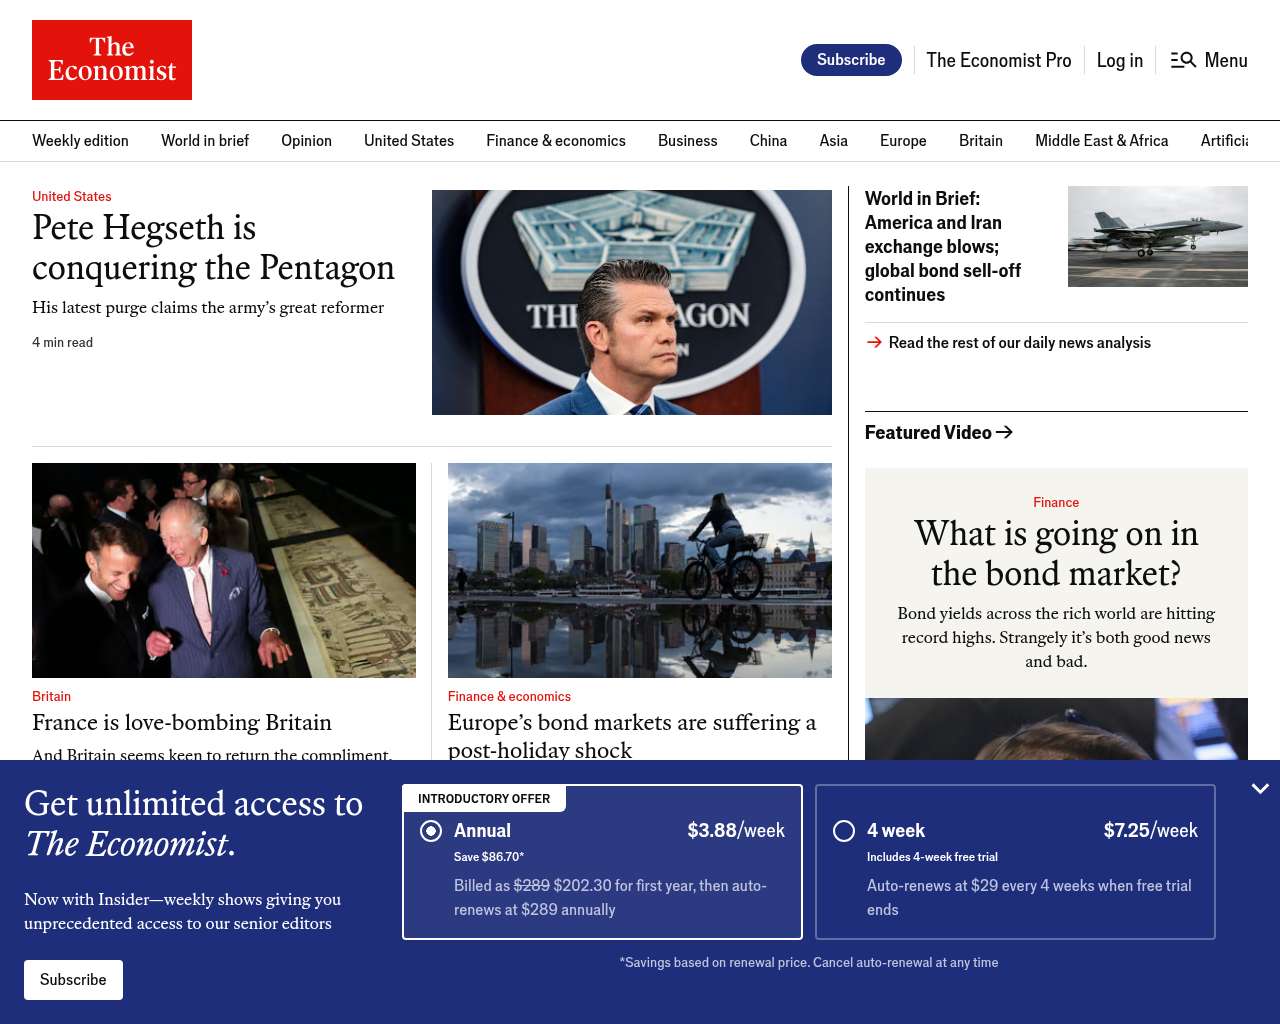Open The Economist Pro link

tap(998, 60)
